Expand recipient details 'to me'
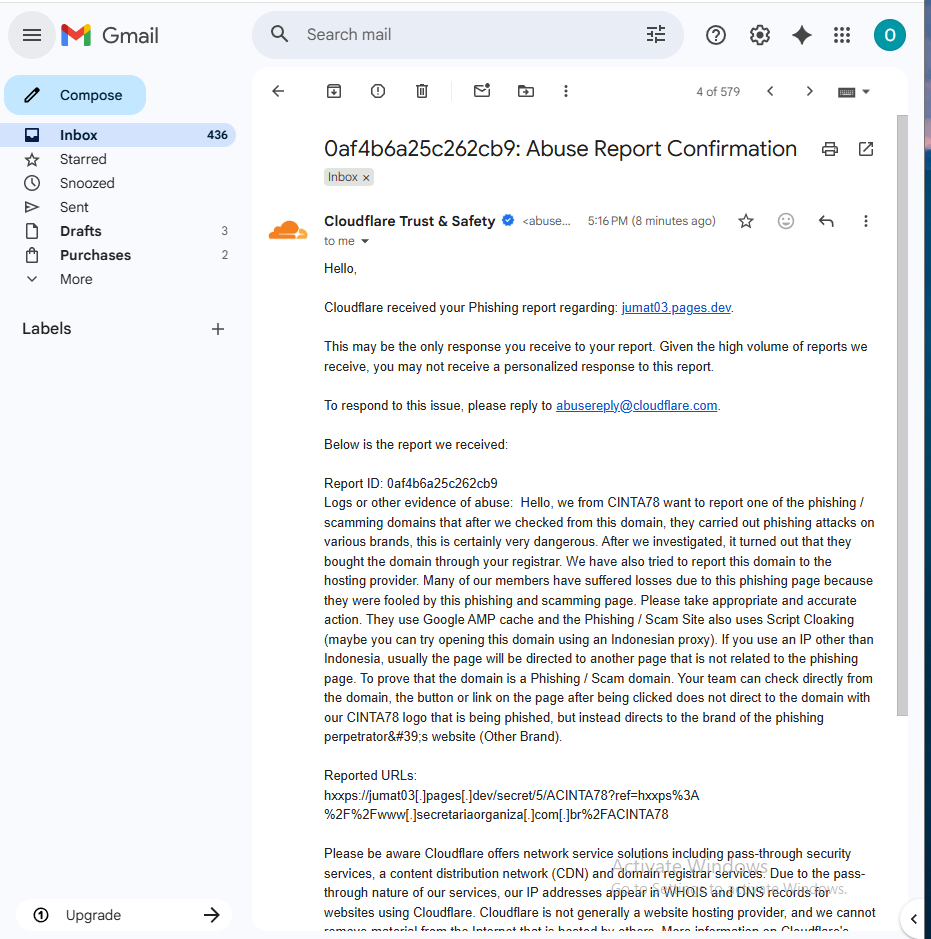Screen dimensions: 931x939 pyautogui.click(x=365, y=241)
